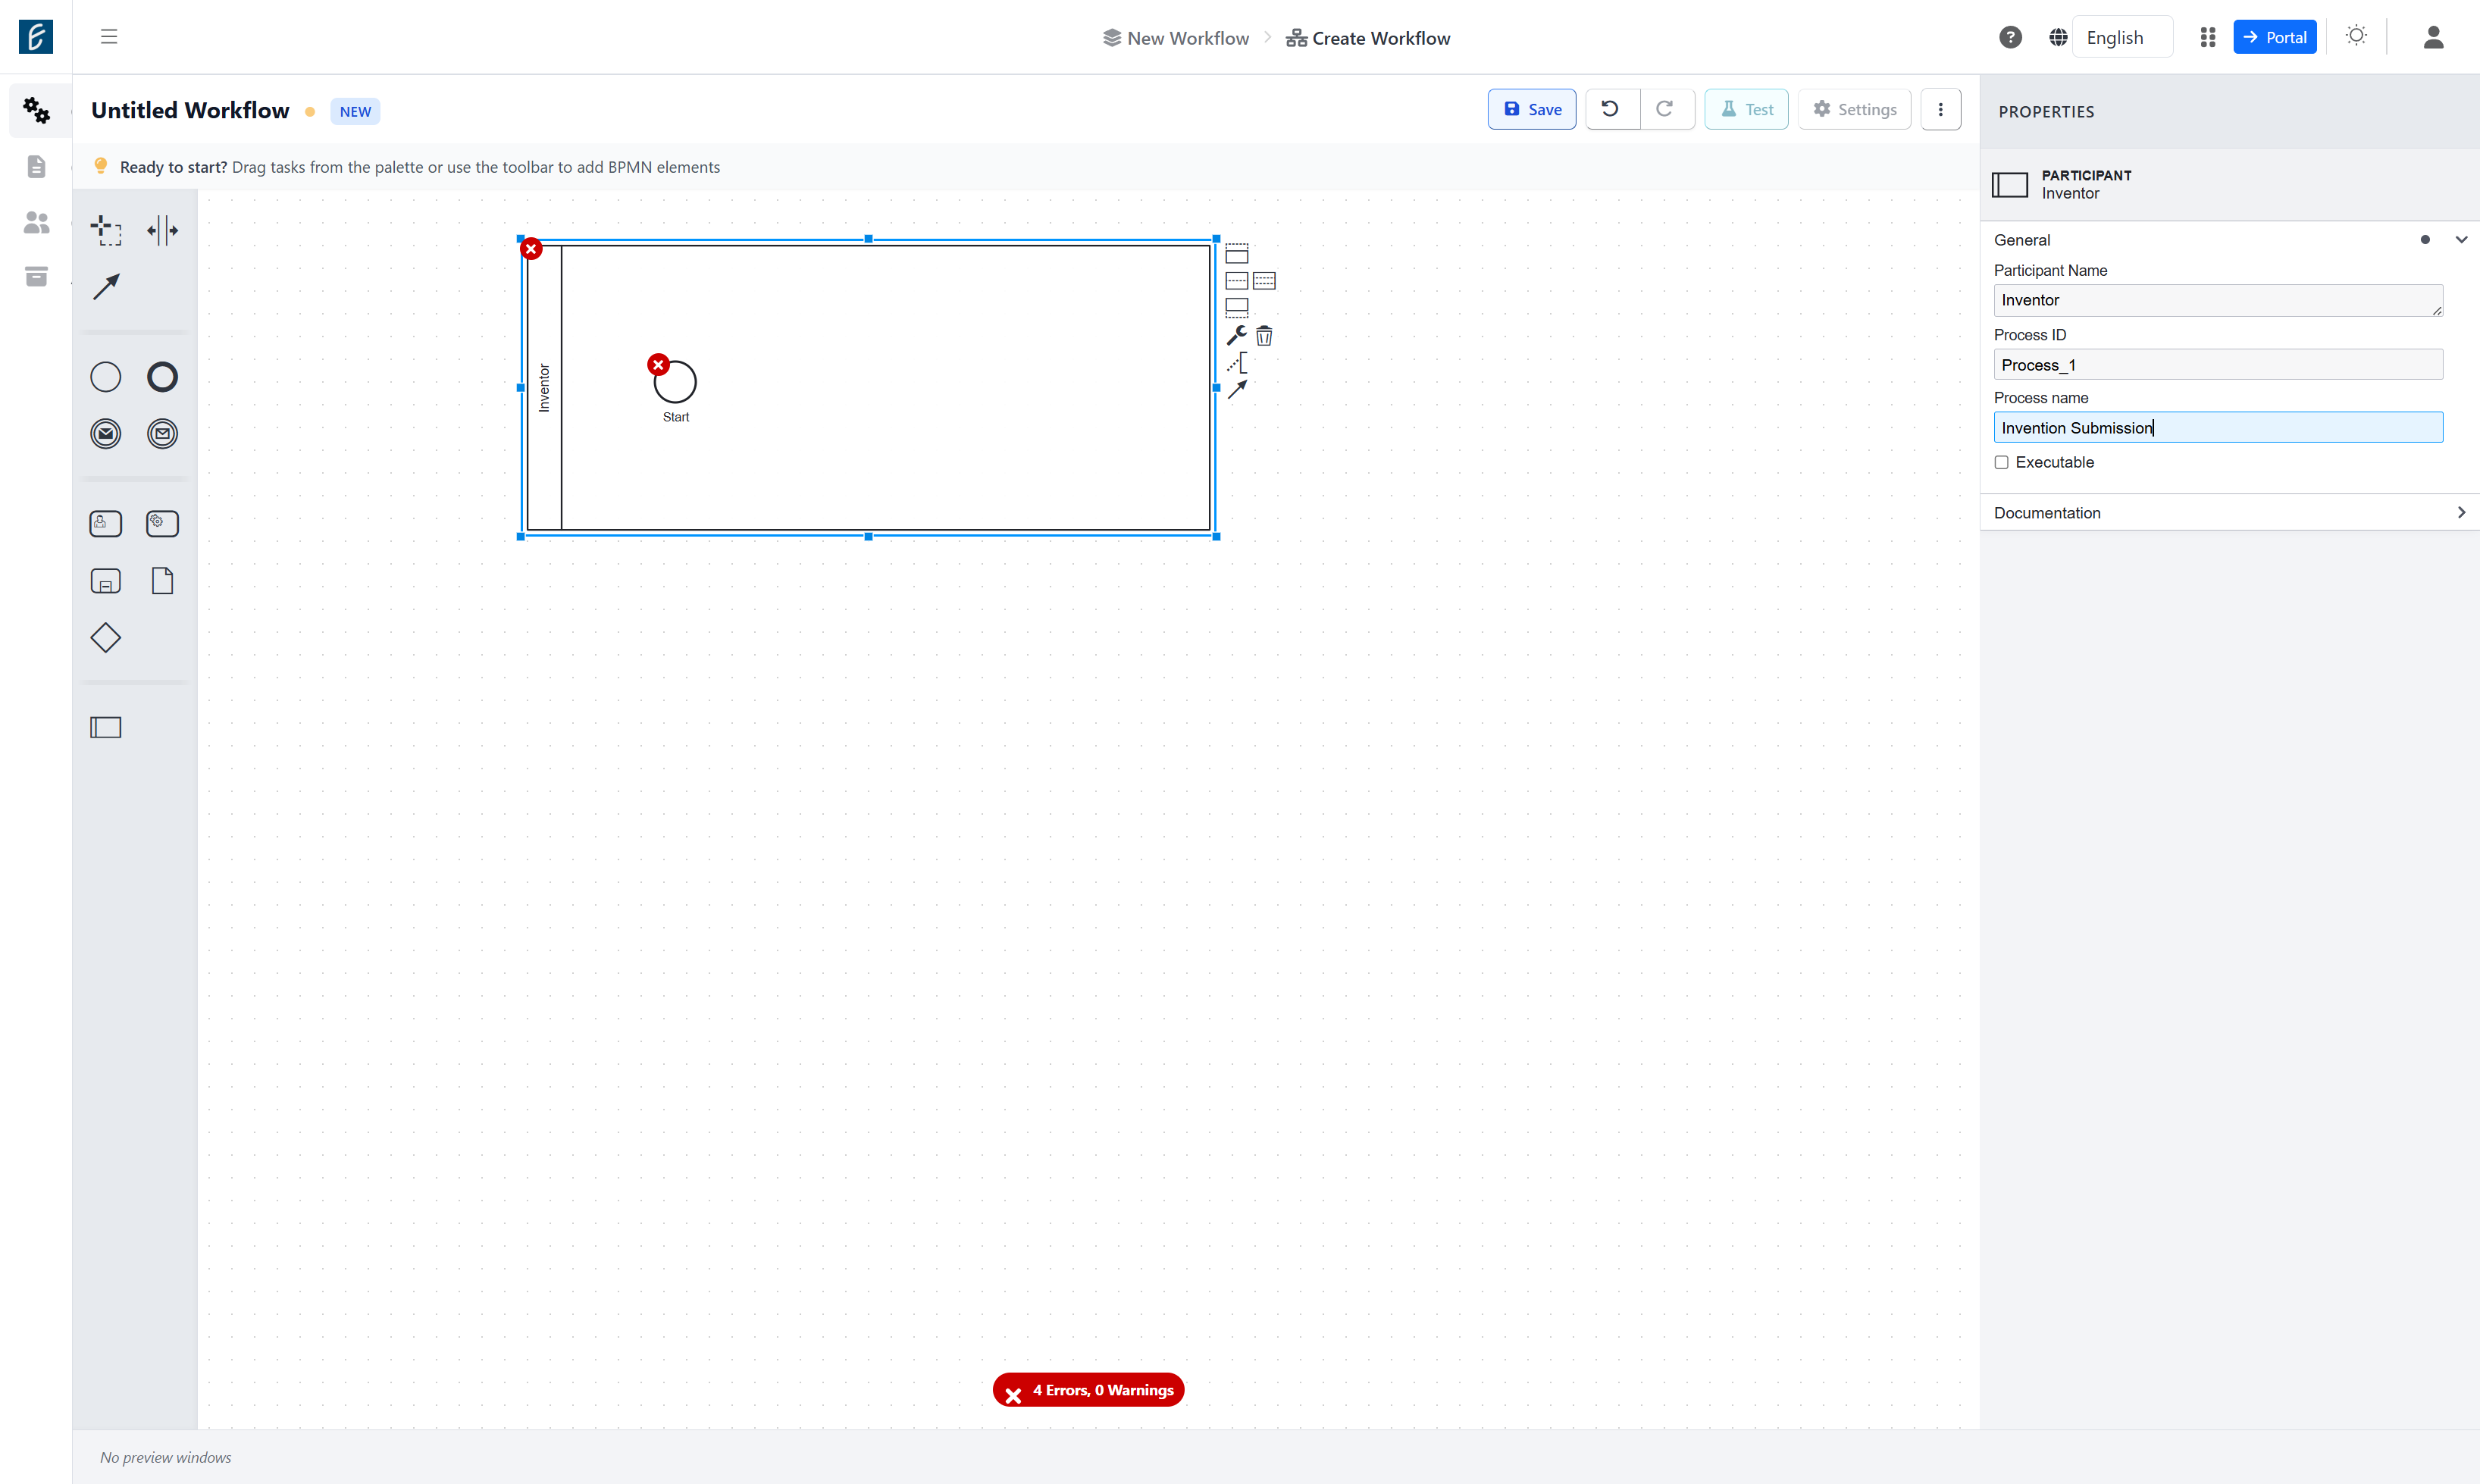Open the documents sidebar item
This screenshot has height=1484, width=2480.
click(x=36, y=166)
